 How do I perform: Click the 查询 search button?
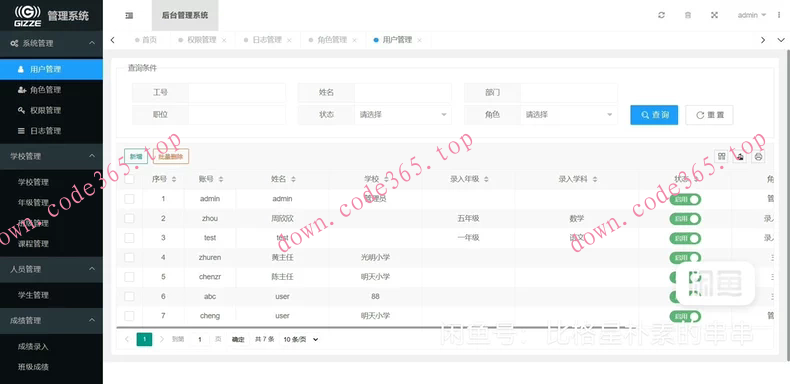pos(654,115)
